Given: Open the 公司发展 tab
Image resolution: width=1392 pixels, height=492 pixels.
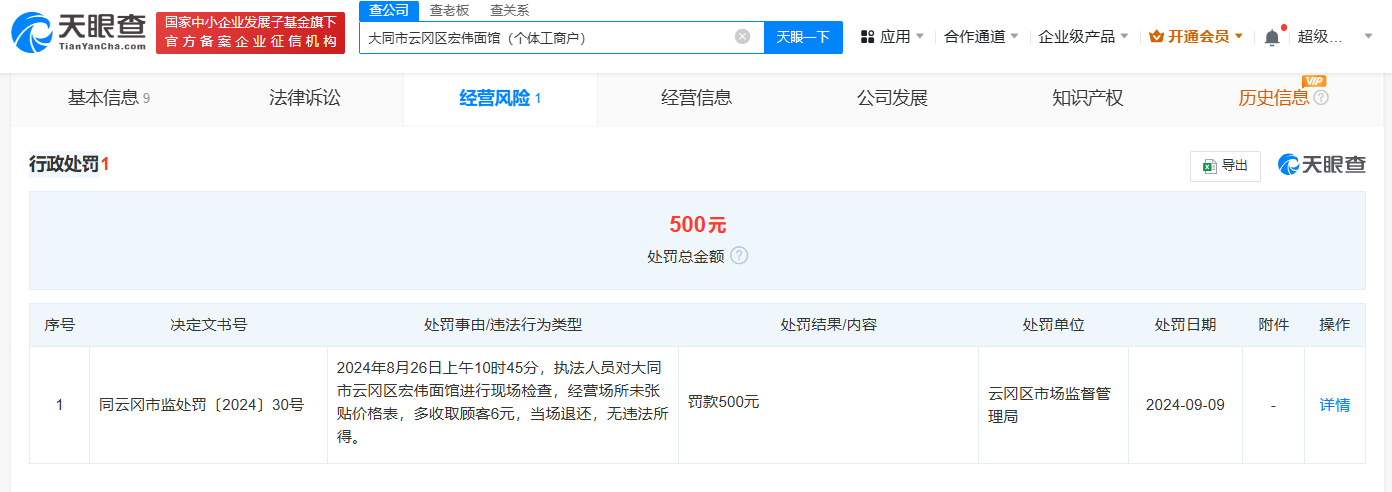Looking at the screenshot, I should click(892, 98).
